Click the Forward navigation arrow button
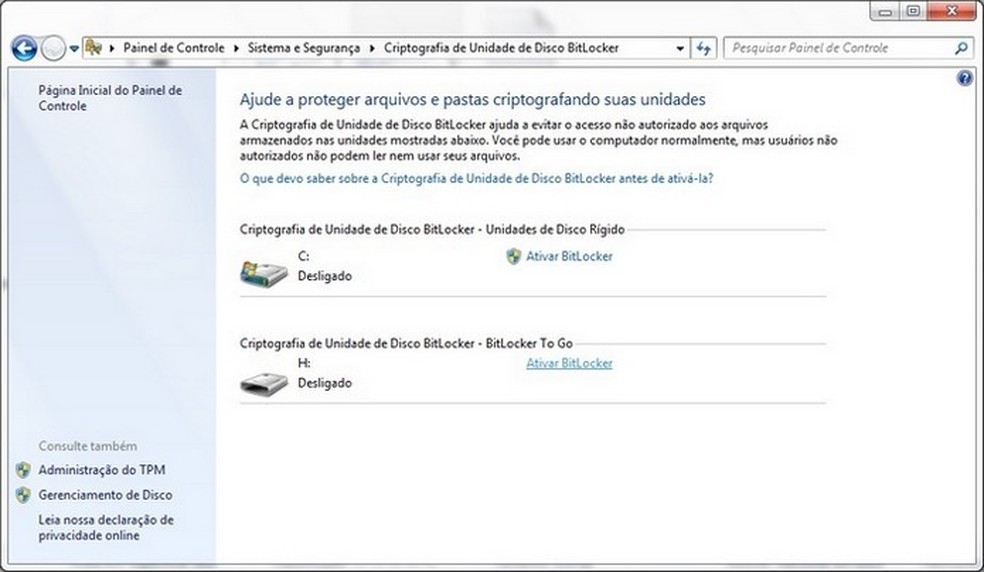 [53, 48]
